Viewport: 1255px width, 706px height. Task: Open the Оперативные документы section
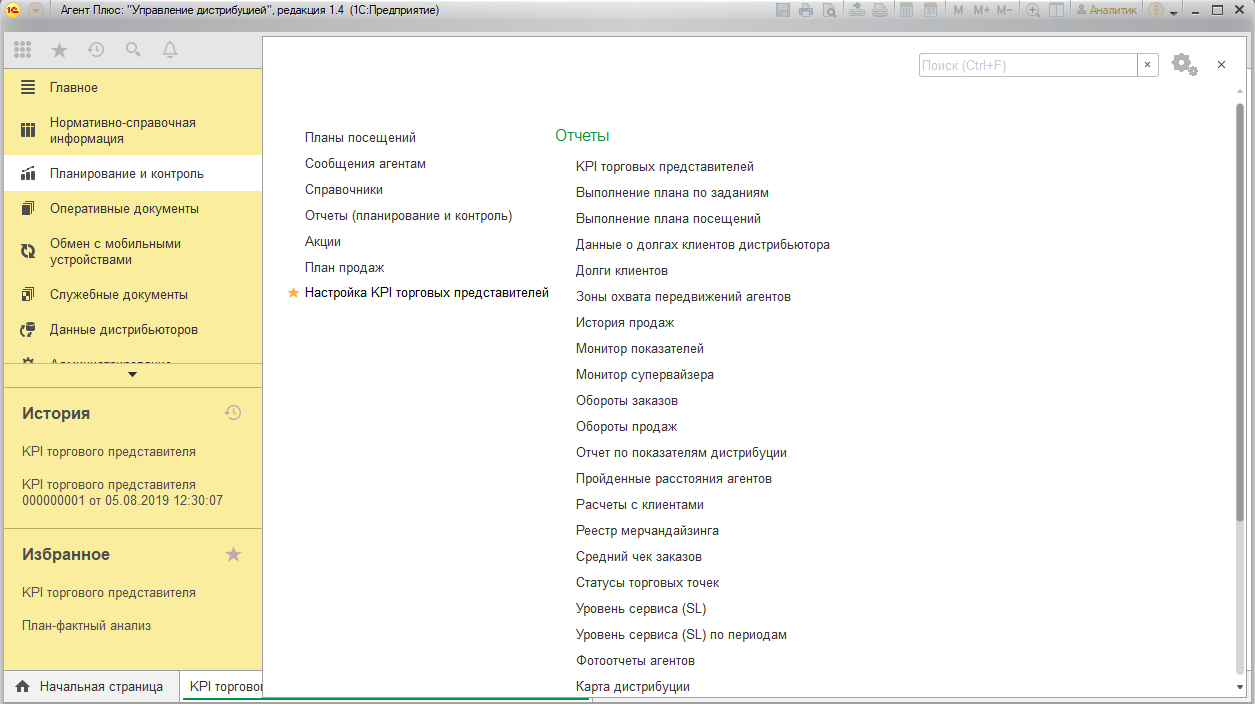[x=133, y=208]
